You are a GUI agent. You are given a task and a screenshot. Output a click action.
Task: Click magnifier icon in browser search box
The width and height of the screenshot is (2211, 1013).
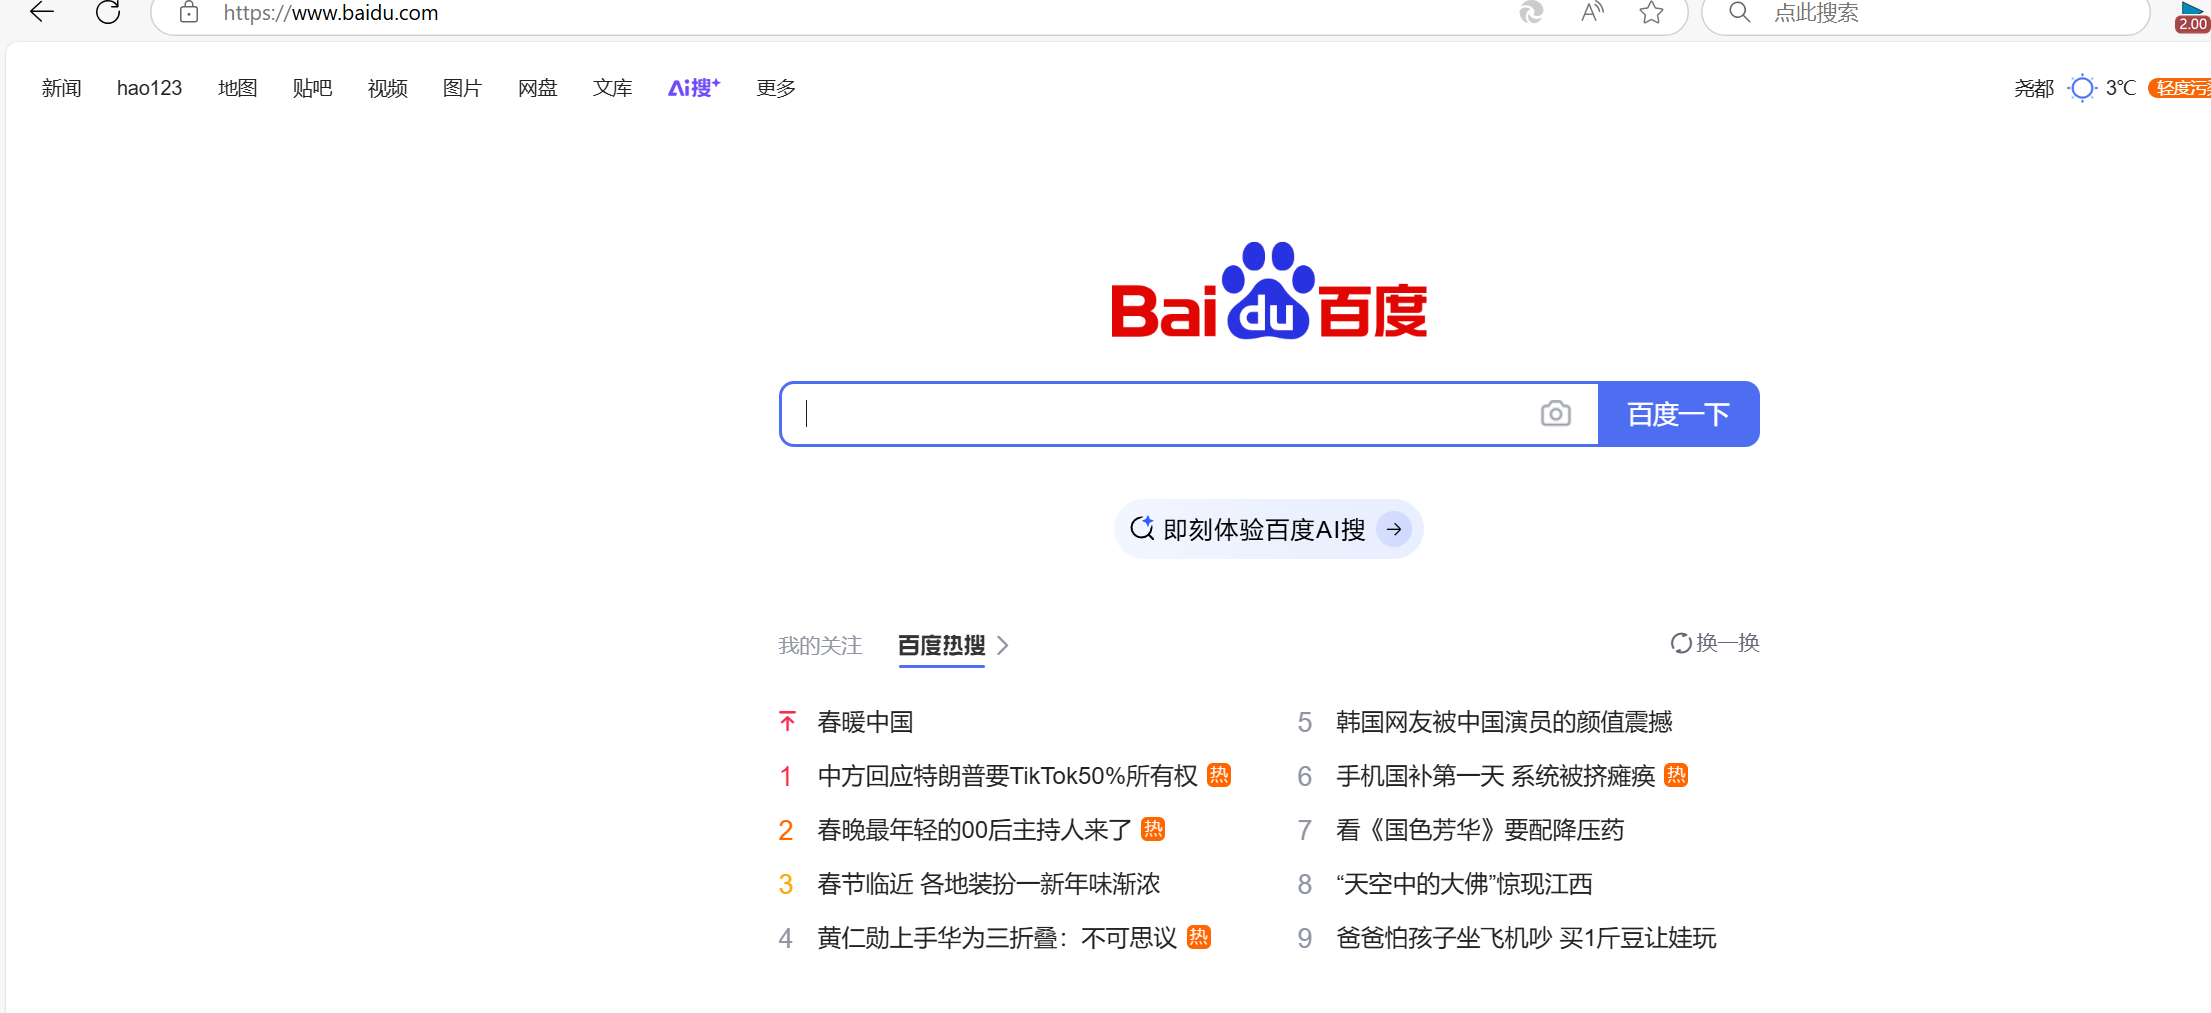point(1740,12)
